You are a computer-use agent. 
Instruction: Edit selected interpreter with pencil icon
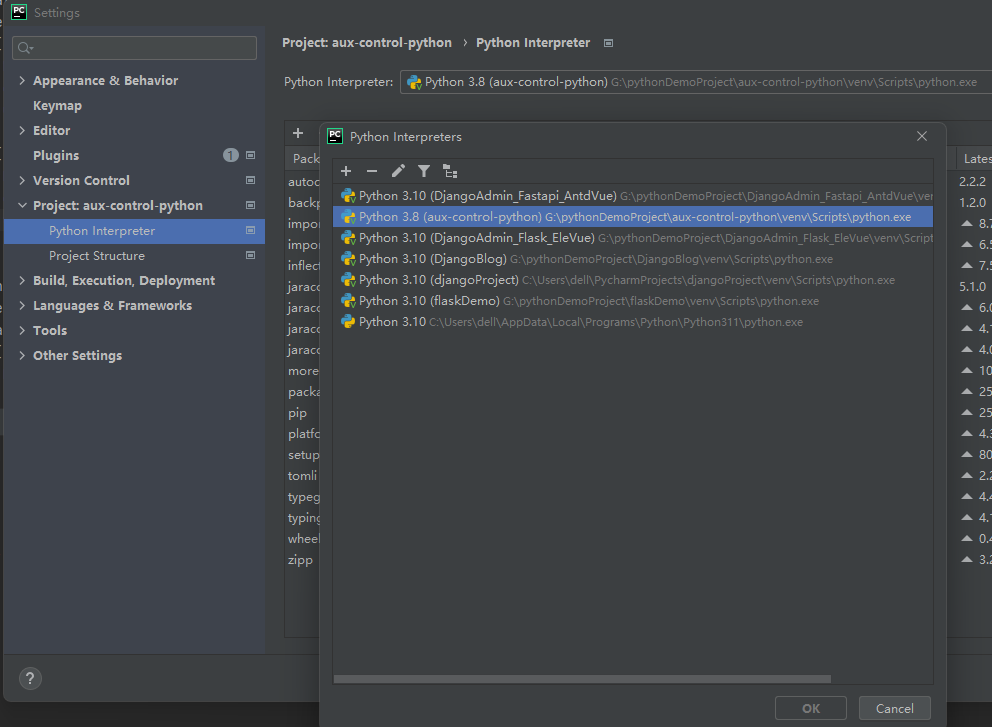tap(398, 171)
